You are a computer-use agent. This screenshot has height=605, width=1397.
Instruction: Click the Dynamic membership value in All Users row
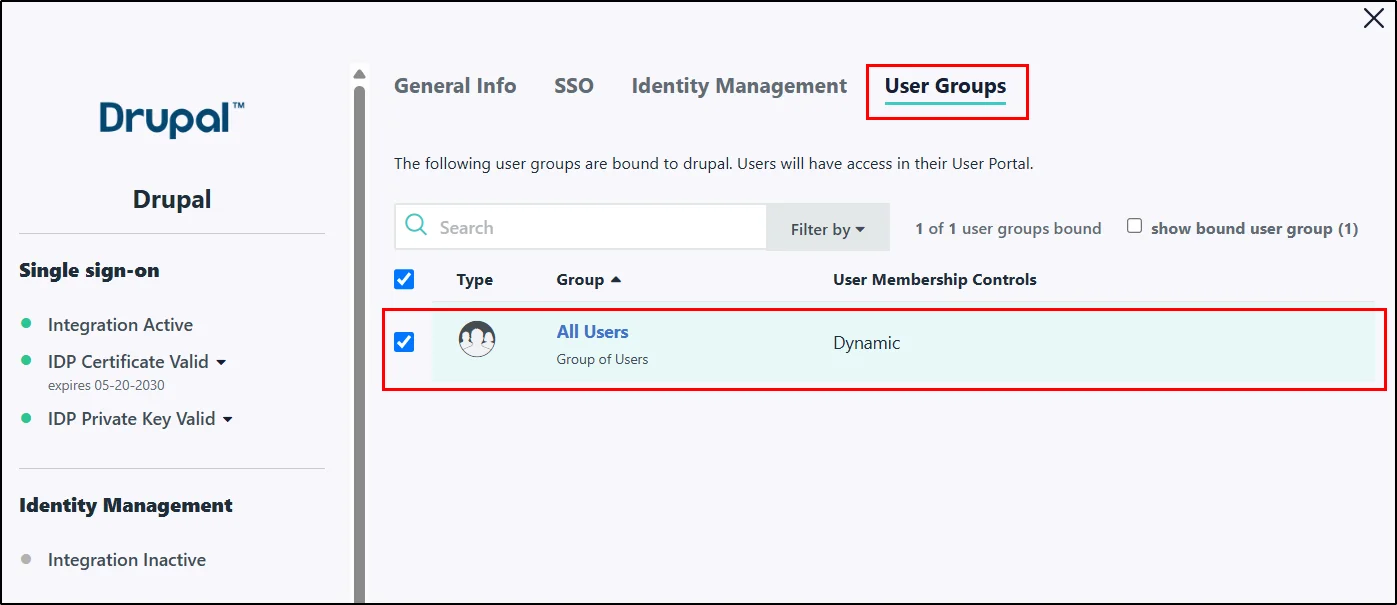866,343
